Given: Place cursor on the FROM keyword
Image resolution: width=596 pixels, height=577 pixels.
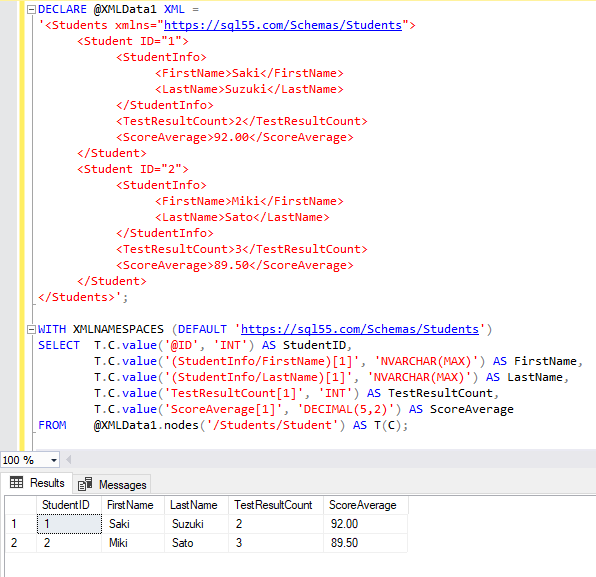Looking at the screenshot, I should (52, 425).
